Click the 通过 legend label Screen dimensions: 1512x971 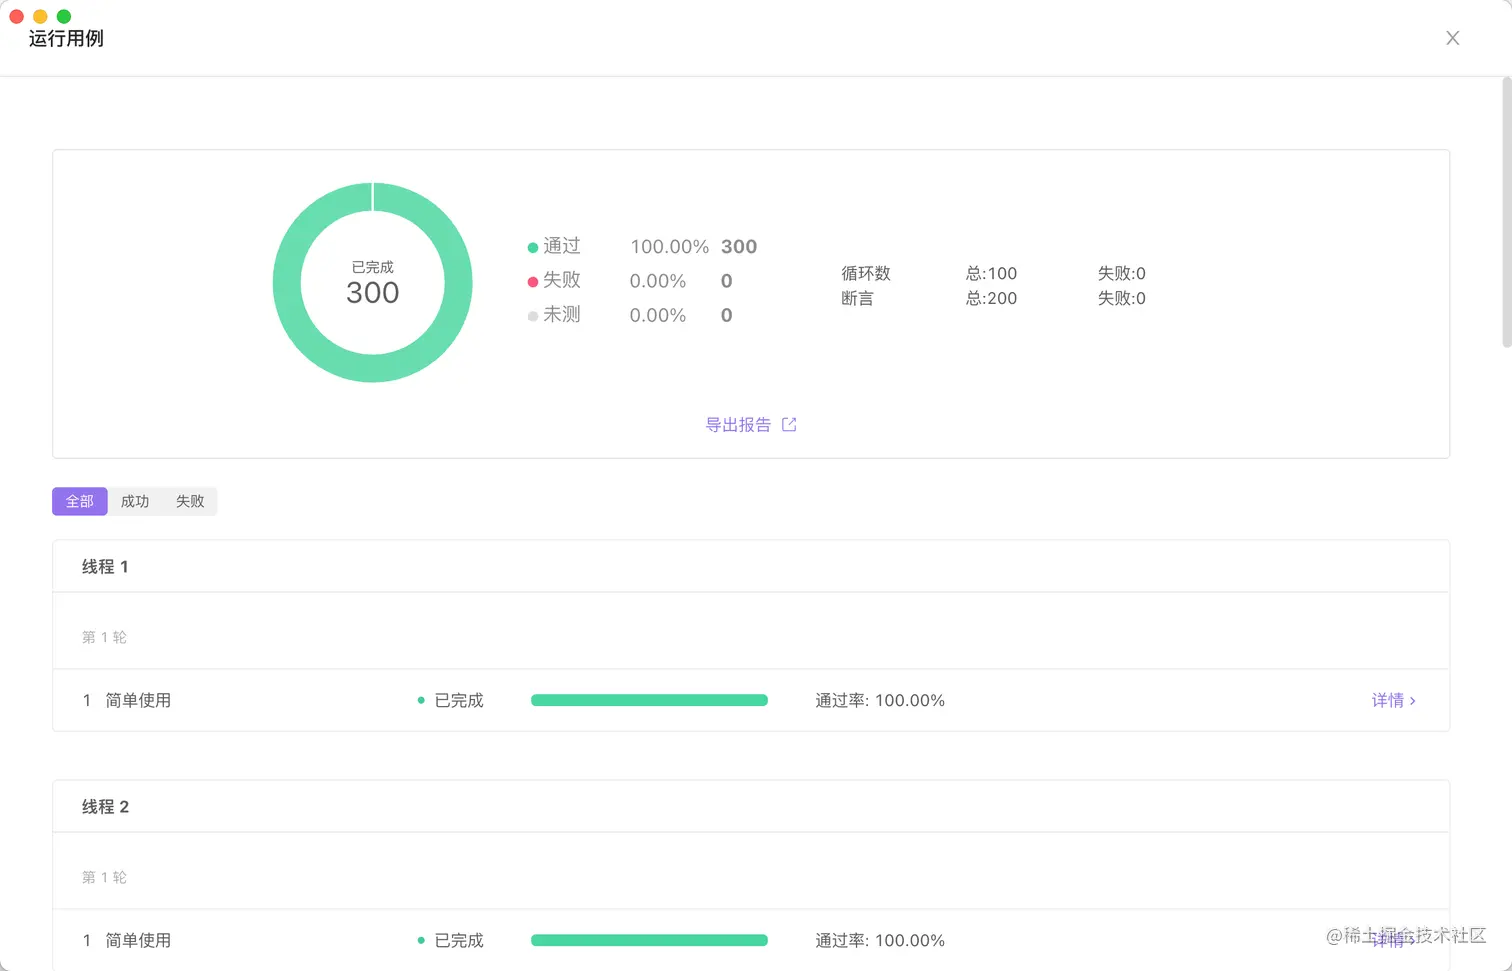(x=561, y=246)
